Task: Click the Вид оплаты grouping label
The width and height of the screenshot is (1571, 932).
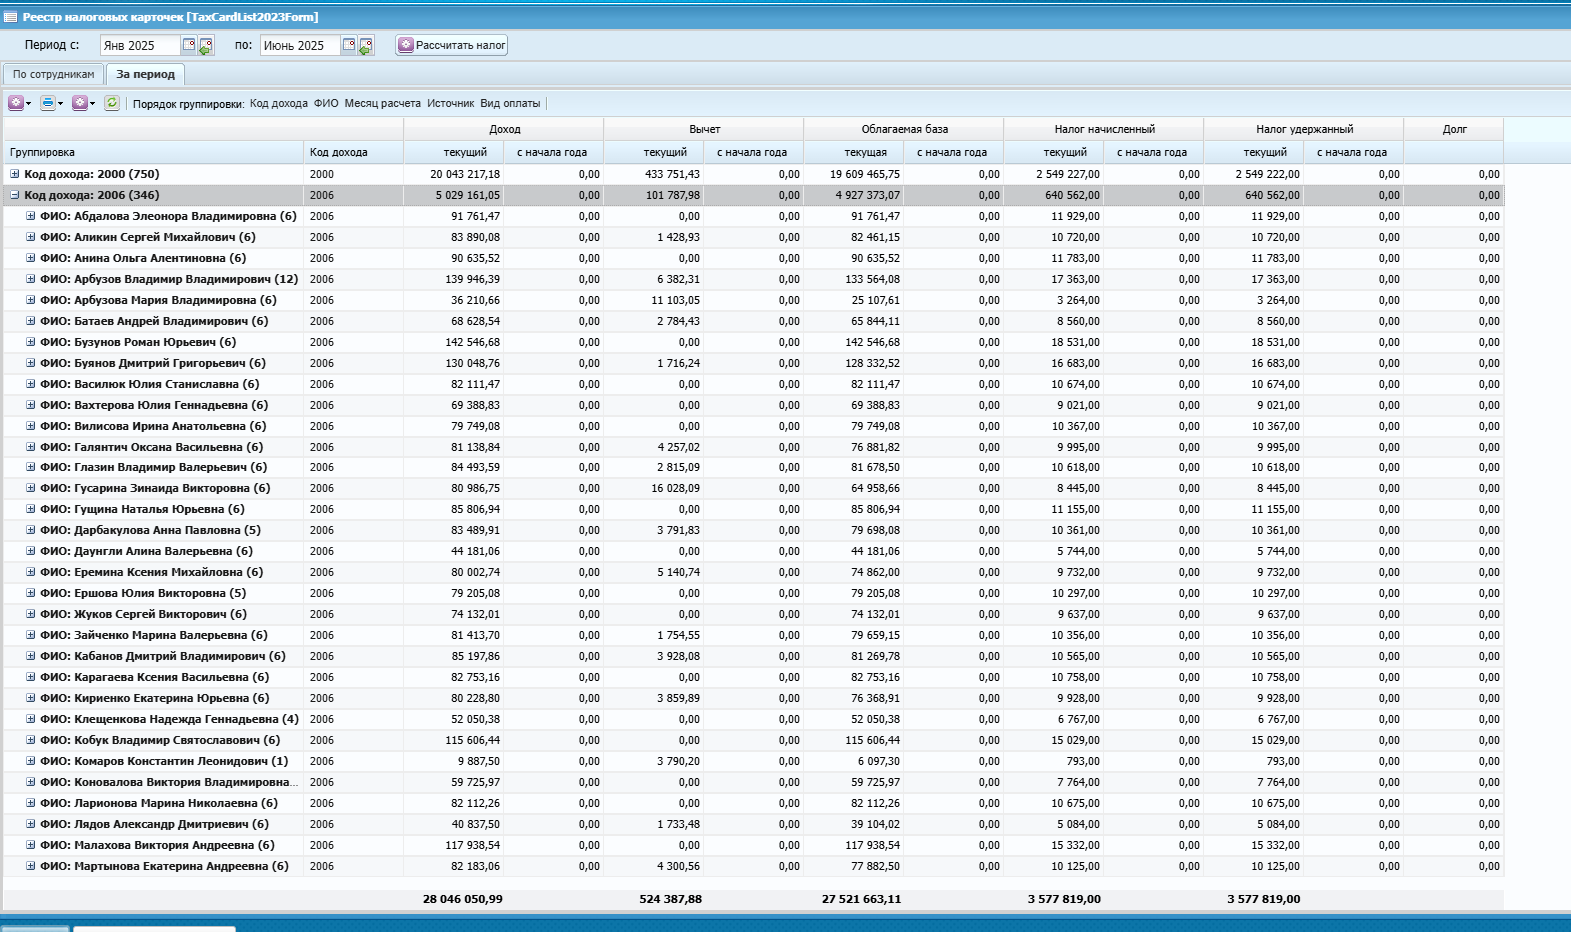Action: click(510, 103)
